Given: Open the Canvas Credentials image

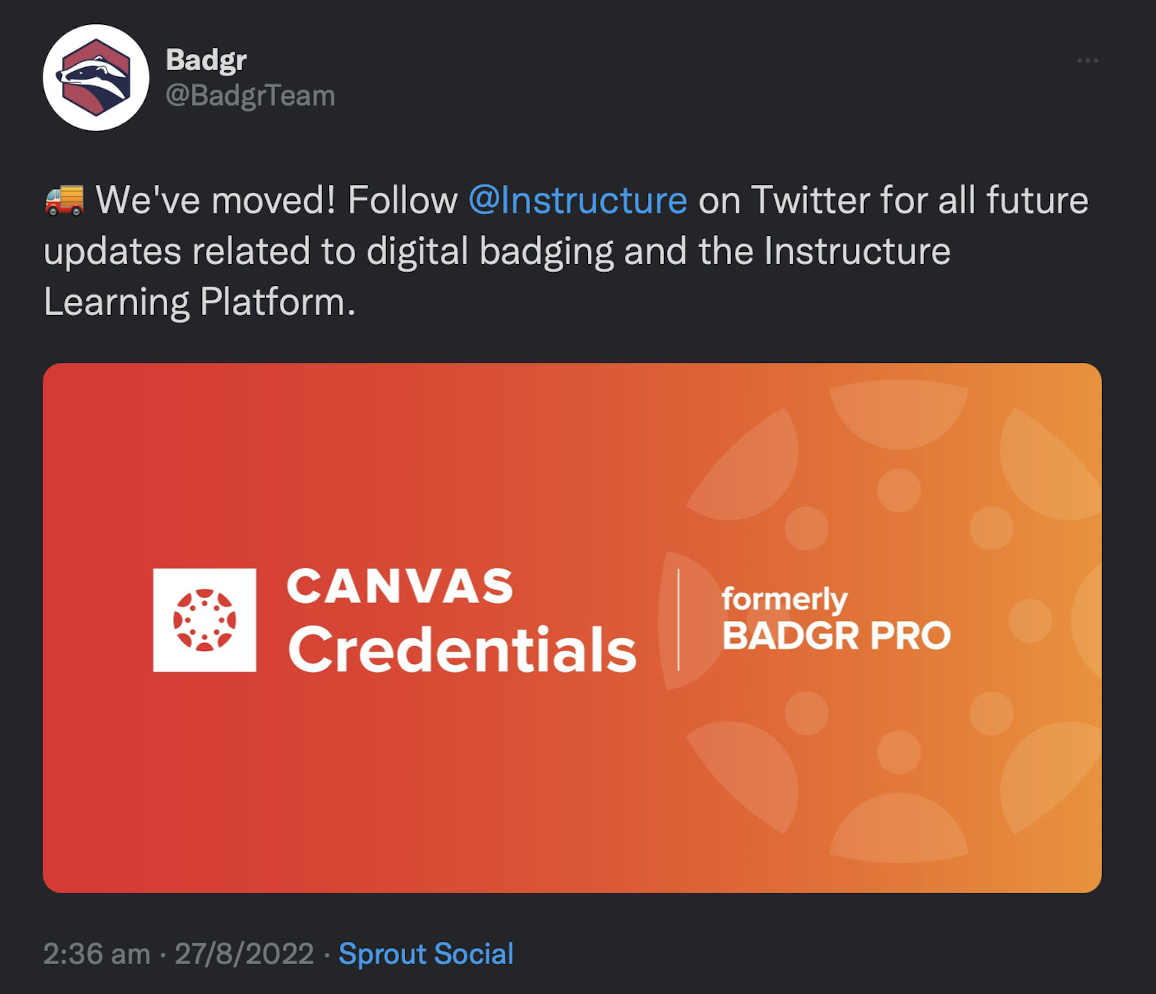Looking at the screenshot, I should point(572,628).
